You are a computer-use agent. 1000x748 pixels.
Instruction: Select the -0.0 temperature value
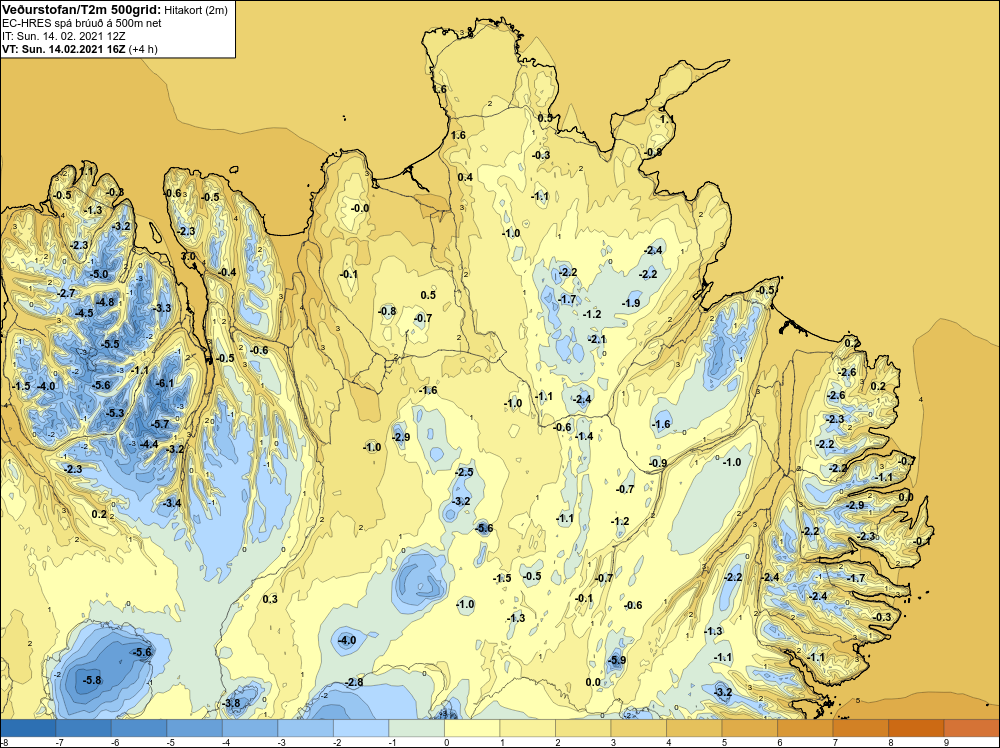(360, 208)
